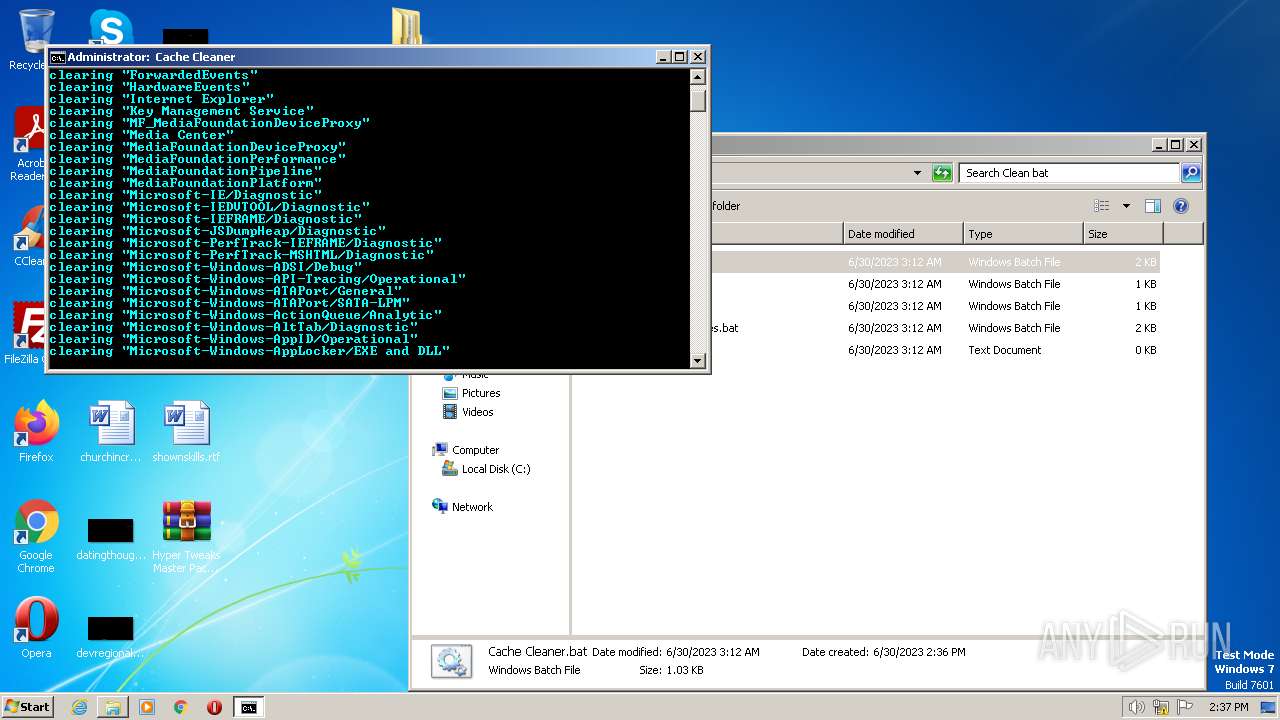Click the Explorer address refresh button
The height and width of the screenshot is (720, 1280).
[942, 173]
